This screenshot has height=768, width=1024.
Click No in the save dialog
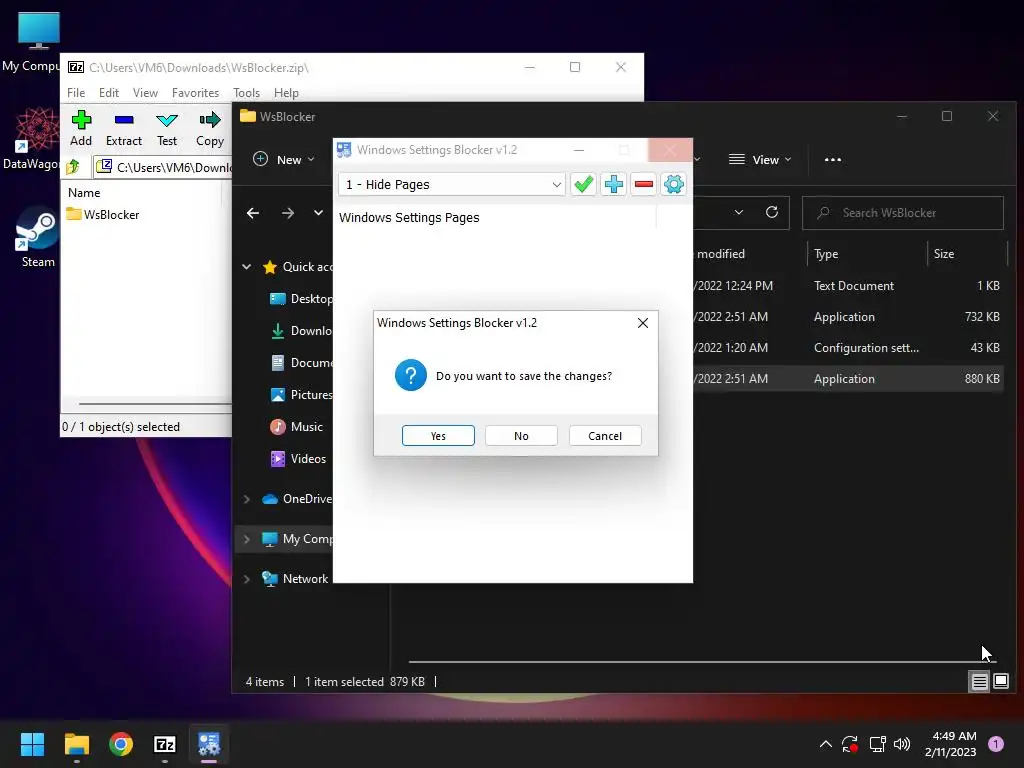521,436
